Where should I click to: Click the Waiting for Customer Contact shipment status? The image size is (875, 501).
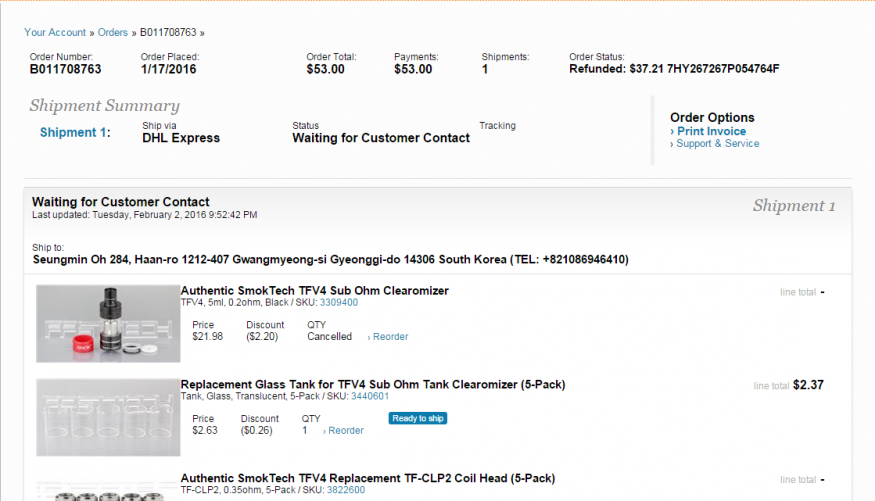pyautogui.click(x=381, y=138)
